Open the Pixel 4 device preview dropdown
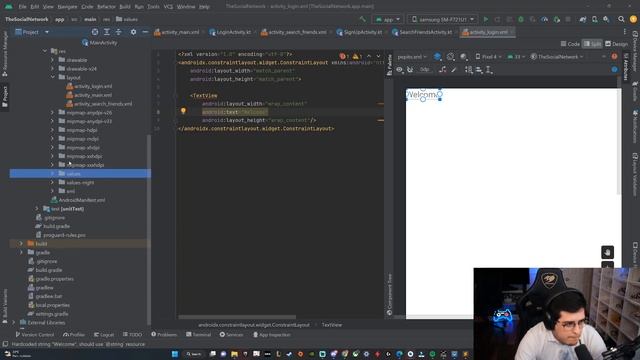The width and height of the screenshot is (640, 360). point(488,57)
